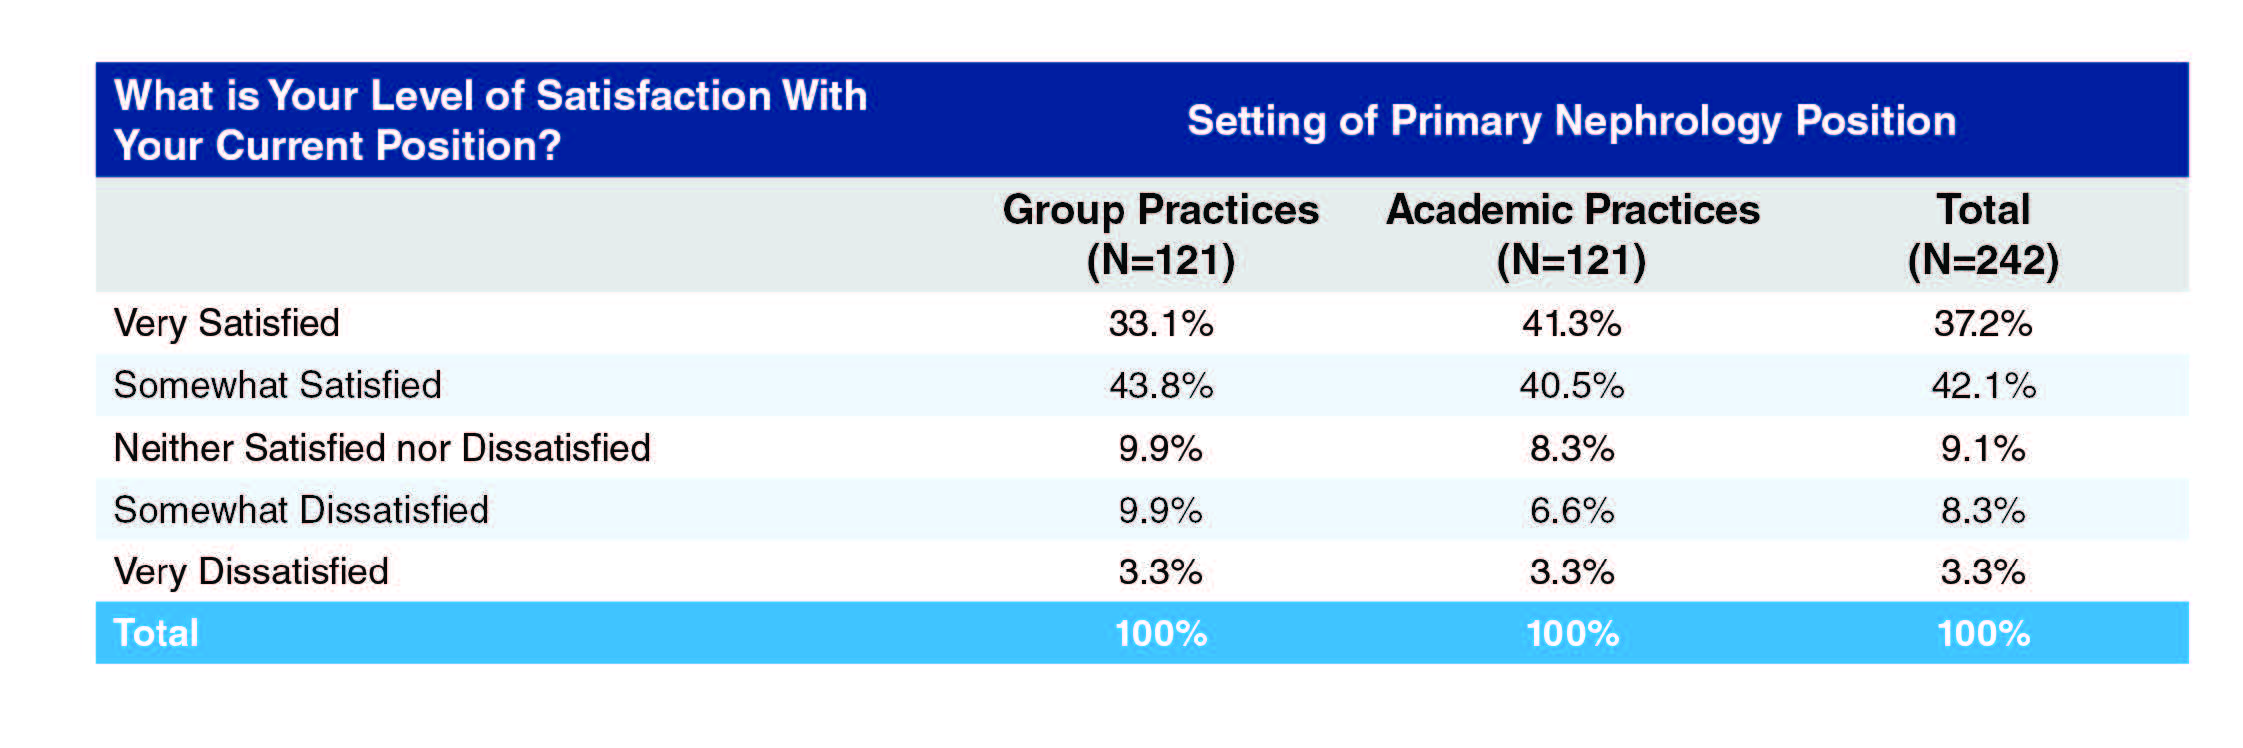Select the 43.8% Somewhat Satisfied value

click(x=1160, y=386)
